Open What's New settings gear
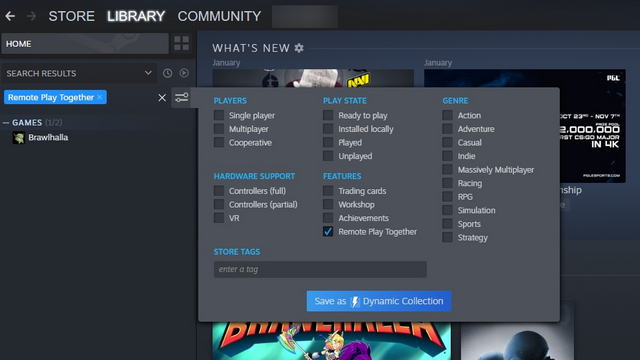This screenshot has height=360, width=640. [299, 48]
